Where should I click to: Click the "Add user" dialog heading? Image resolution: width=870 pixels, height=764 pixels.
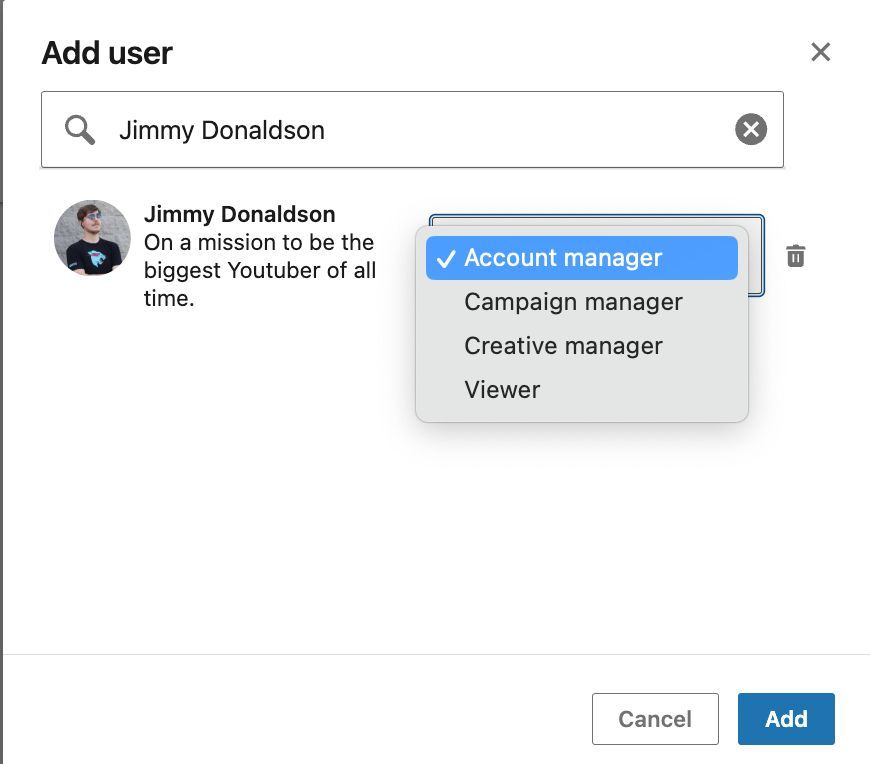(107, 53)
